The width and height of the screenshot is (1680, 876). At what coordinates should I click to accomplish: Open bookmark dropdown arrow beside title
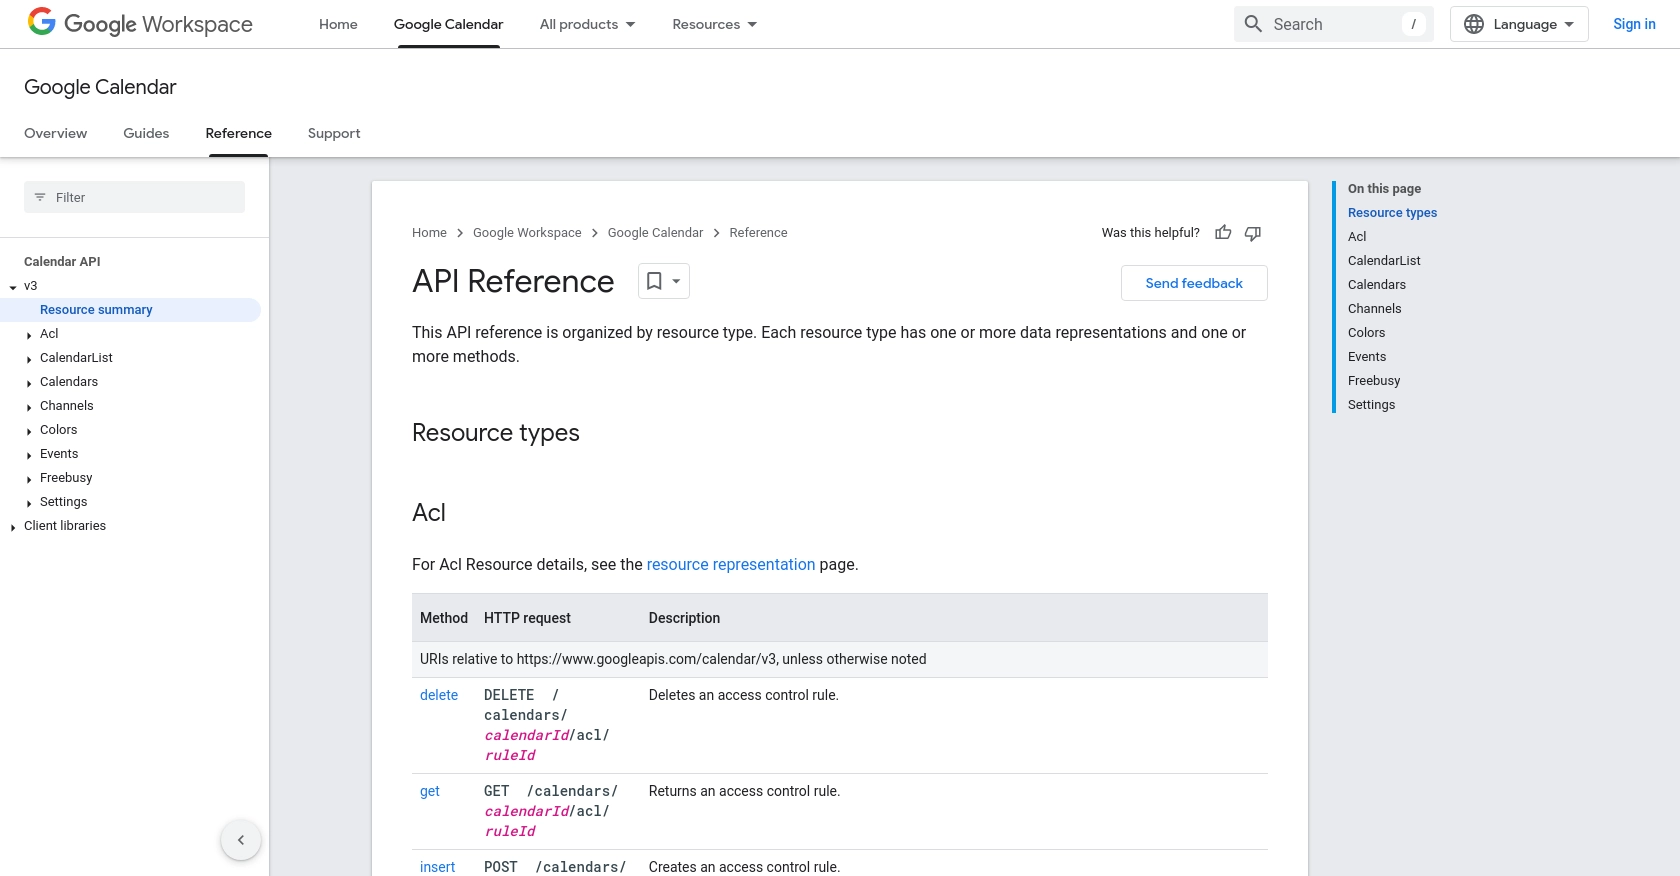677,281
